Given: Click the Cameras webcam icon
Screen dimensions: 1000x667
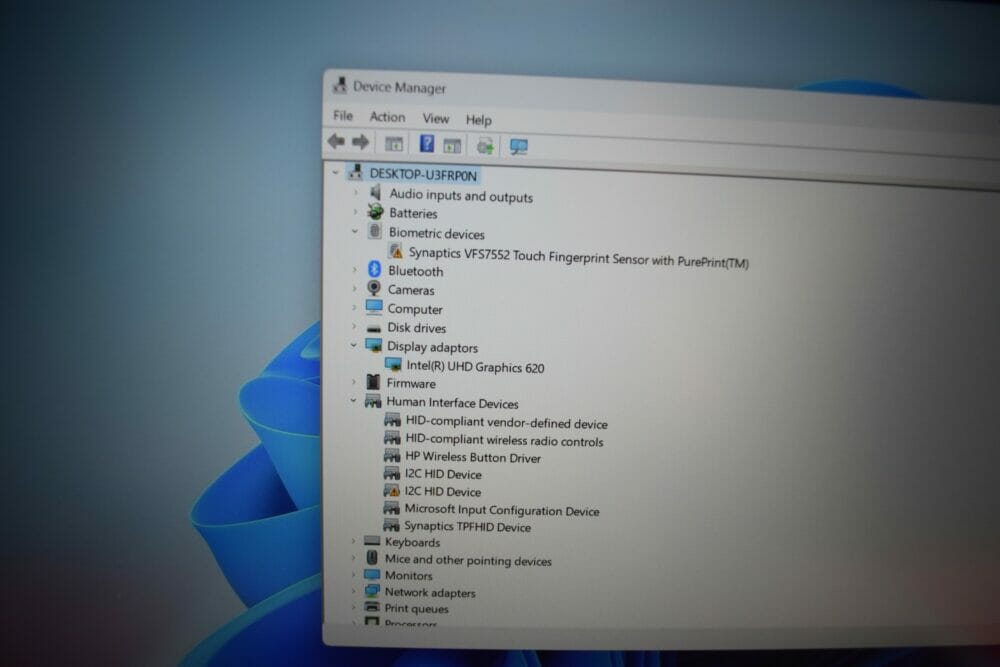Looking at the screenshot, I should pos(374,288).
